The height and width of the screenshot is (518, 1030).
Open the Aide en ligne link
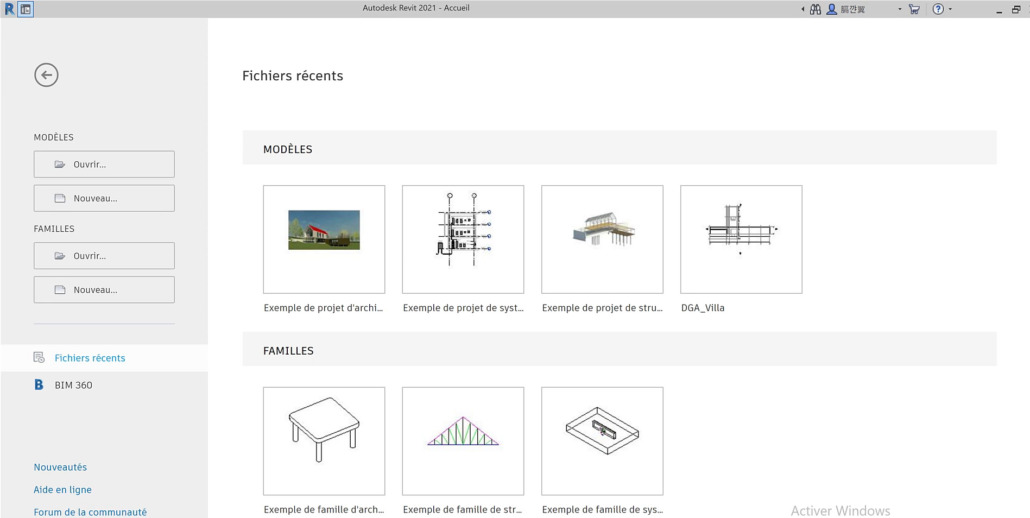[62, 490]
